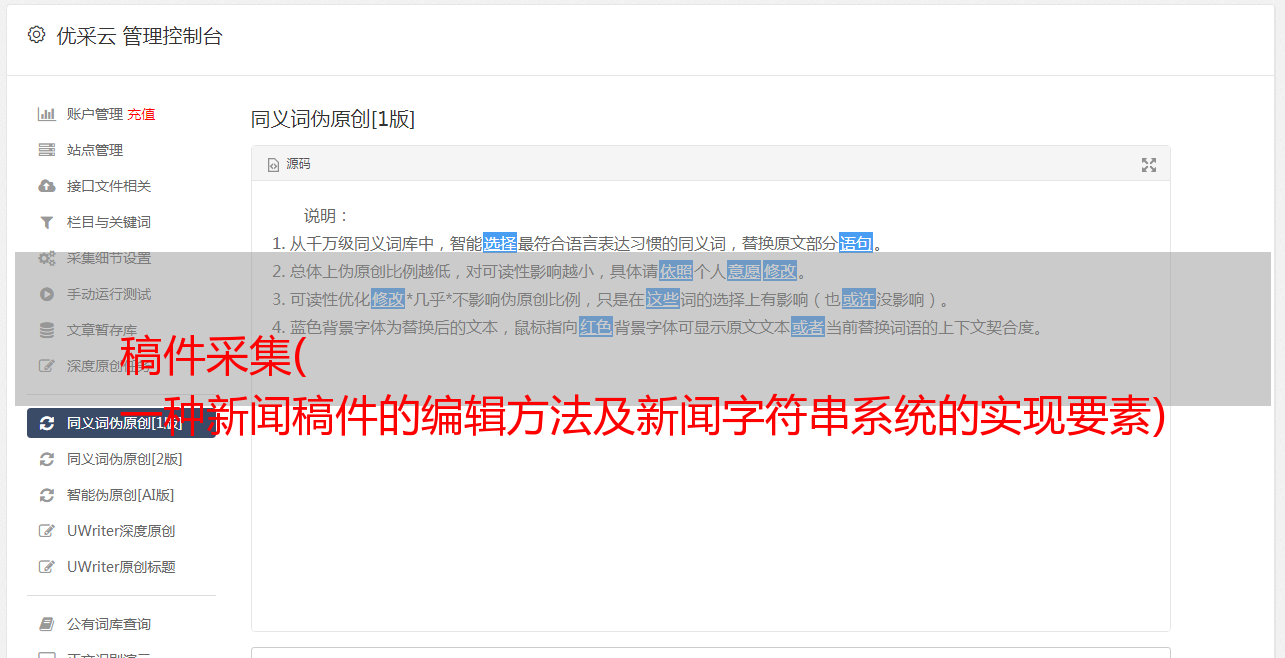Click the 手动运行测试 play icon

pos(46,294)
